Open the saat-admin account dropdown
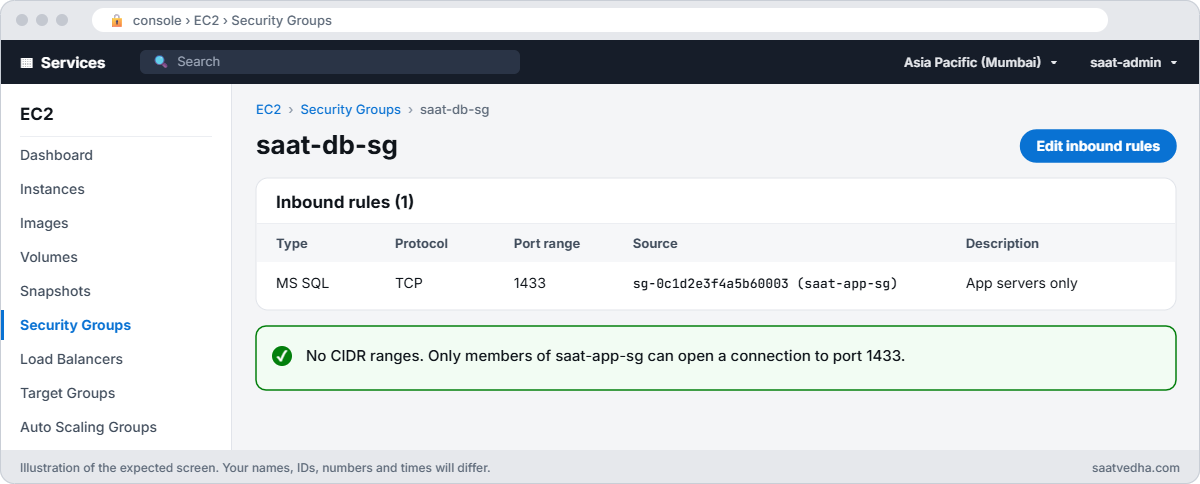The image size is (1200, 484). 1133,62
